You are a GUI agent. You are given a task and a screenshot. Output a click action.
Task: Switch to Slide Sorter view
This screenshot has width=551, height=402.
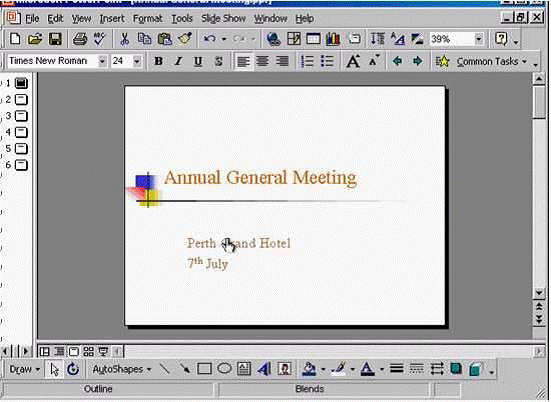[x=88, y=351]
